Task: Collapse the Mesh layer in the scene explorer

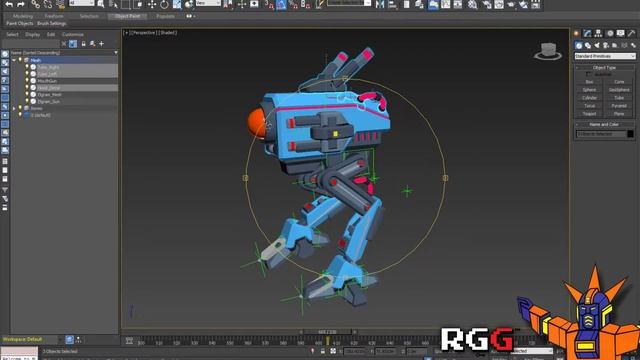Action: [14, 60]
